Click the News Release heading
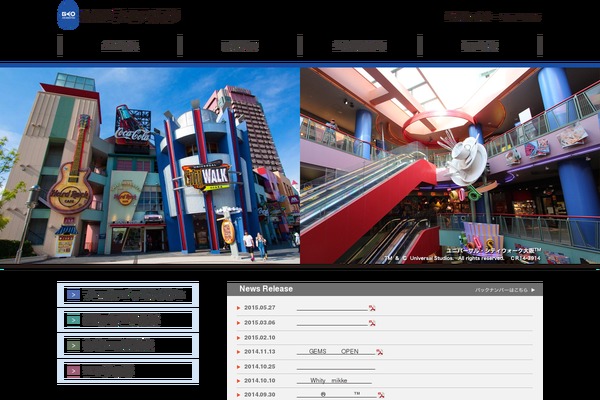Viewport: 600px width, 400px height. (x=266, y=289)
